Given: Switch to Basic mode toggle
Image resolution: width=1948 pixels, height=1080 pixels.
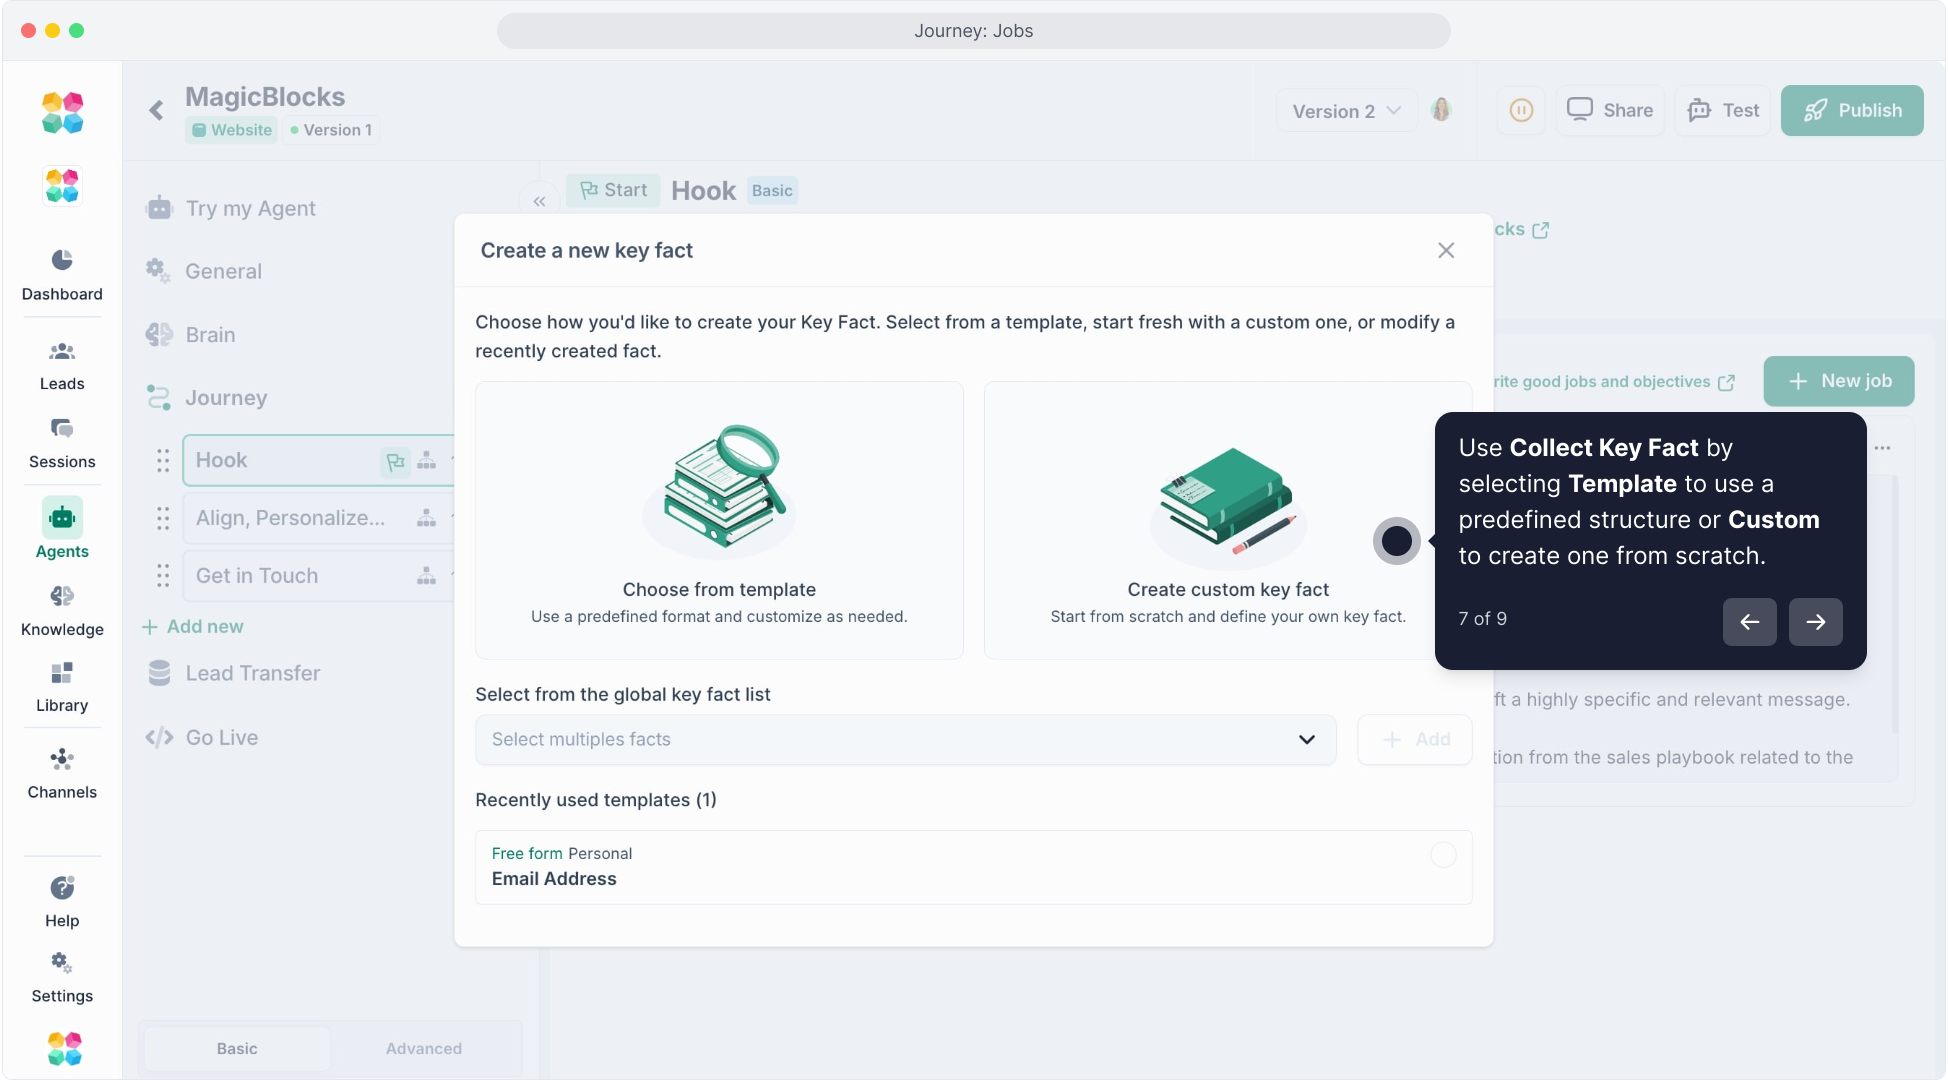Looking at the screenshot, I should point(237,1049).
